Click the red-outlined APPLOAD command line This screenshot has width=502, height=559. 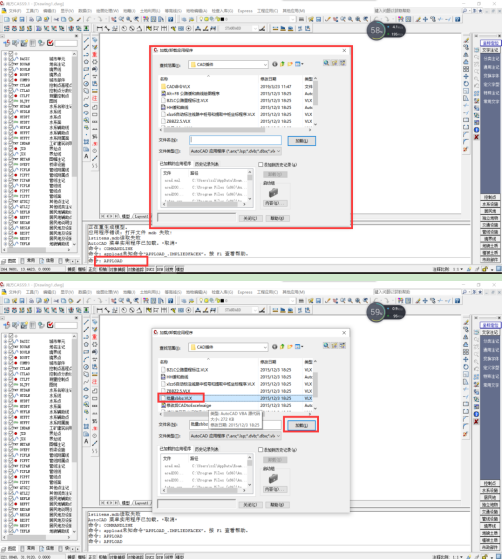121,261
